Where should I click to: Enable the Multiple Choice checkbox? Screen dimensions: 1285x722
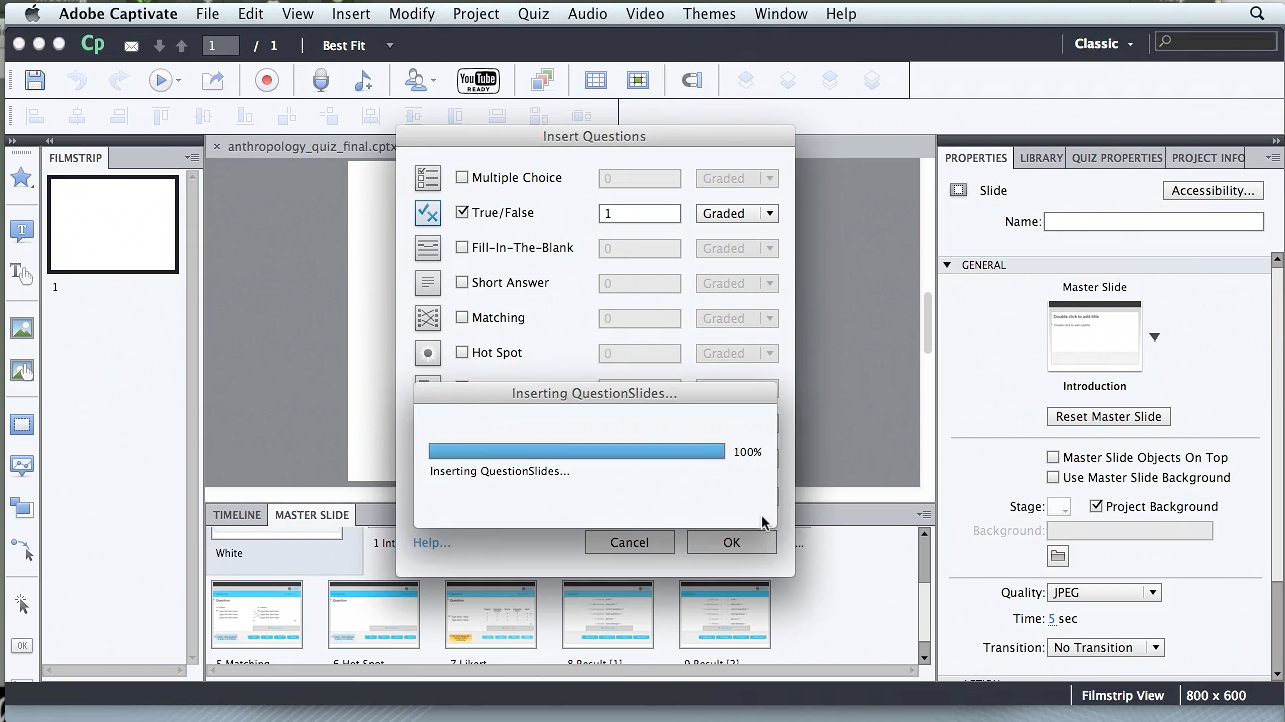(x=462, y=177)
